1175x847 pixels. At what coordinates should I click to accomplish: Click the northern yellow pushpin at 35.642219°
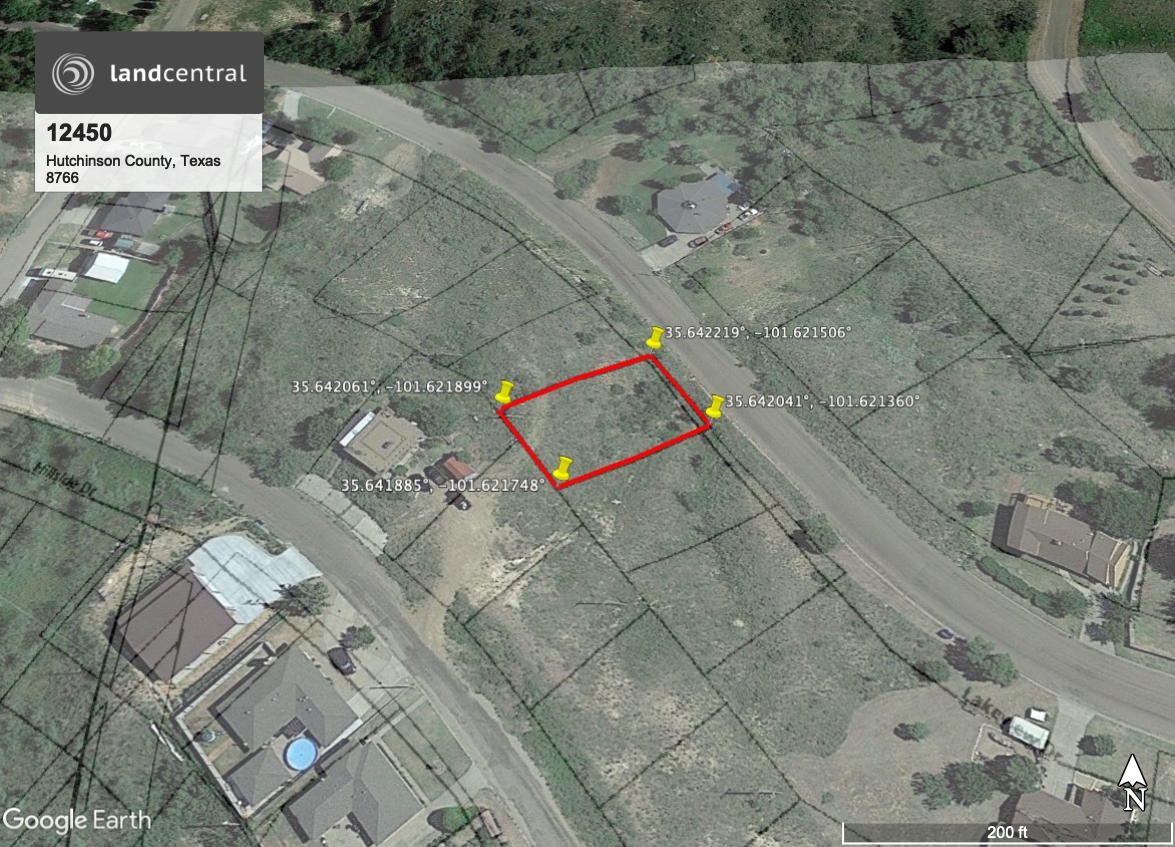(655, 338)
